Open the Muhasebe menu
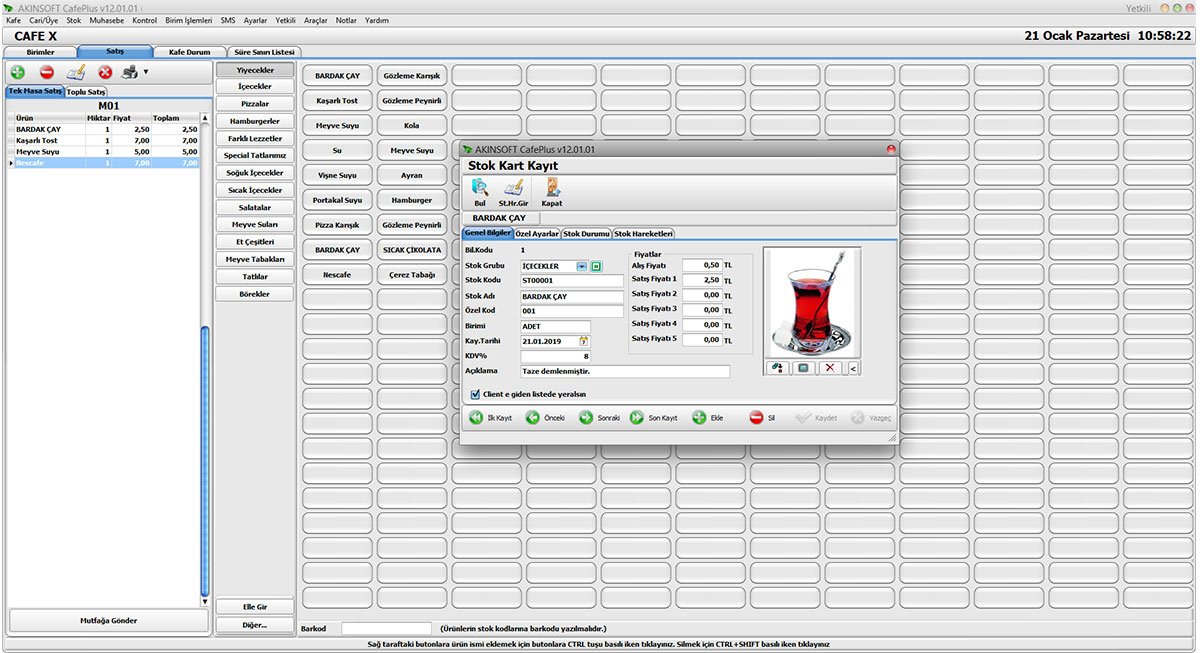The width and height of the screenshot is (1200, 653). 108,20
